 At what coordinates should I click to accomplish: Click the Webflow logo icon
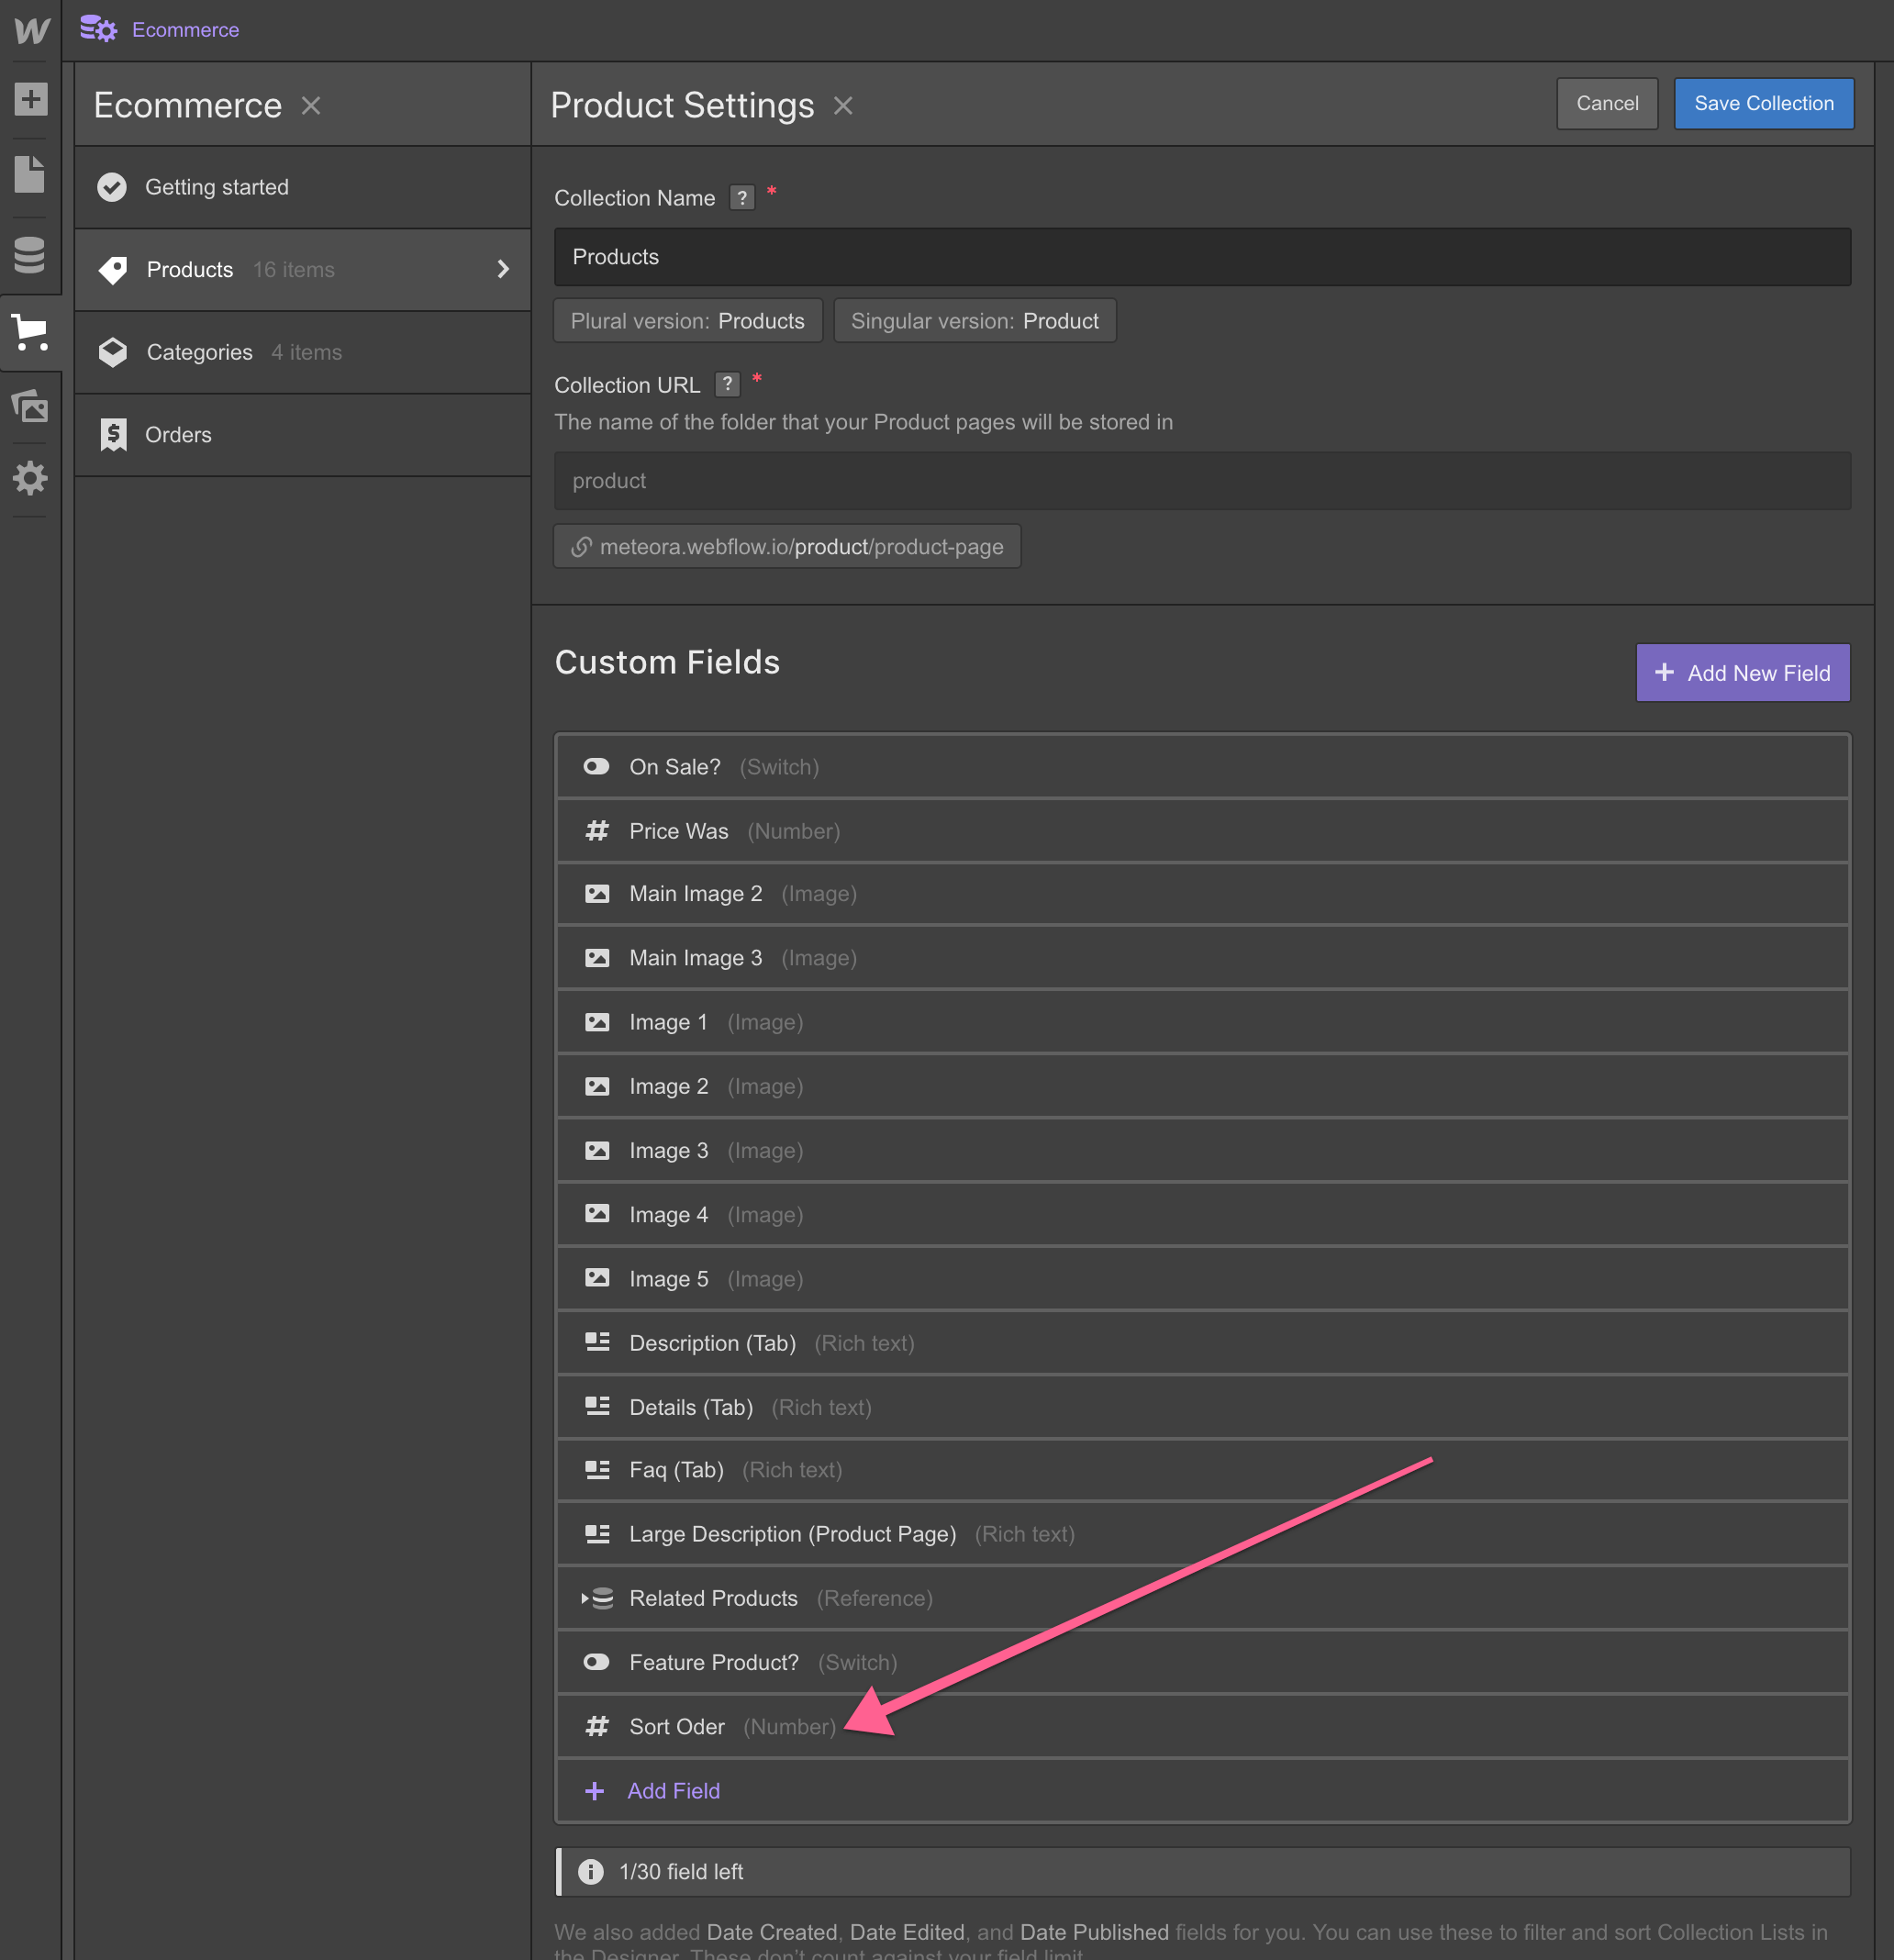coord(31,30)
